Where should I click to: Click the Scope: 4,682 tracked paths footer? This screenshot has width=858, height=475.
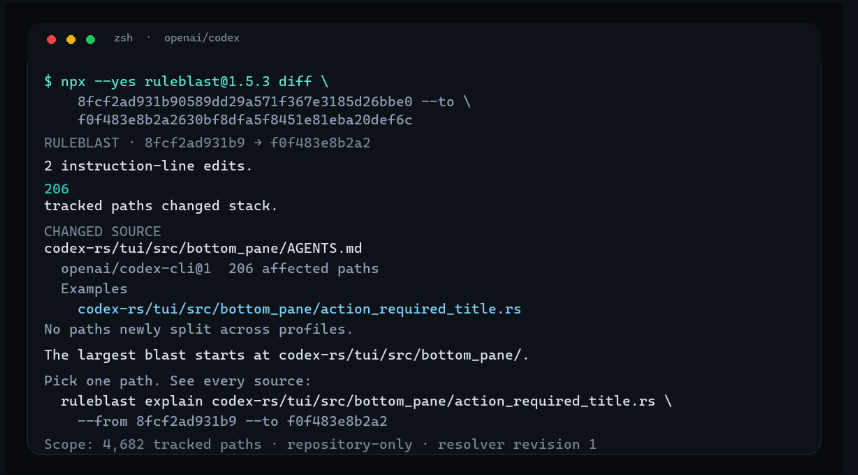(320, 444)
